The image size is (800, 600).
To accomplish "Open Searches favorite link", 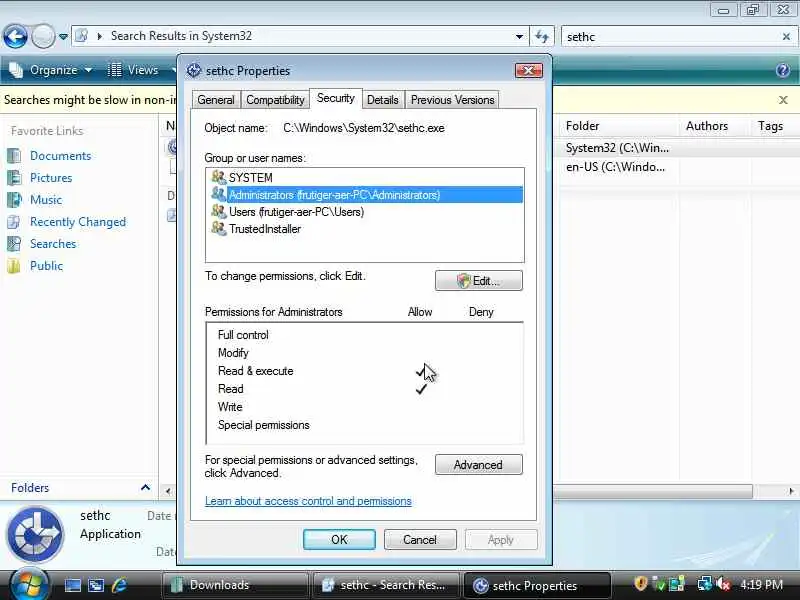I will point(53,244).
